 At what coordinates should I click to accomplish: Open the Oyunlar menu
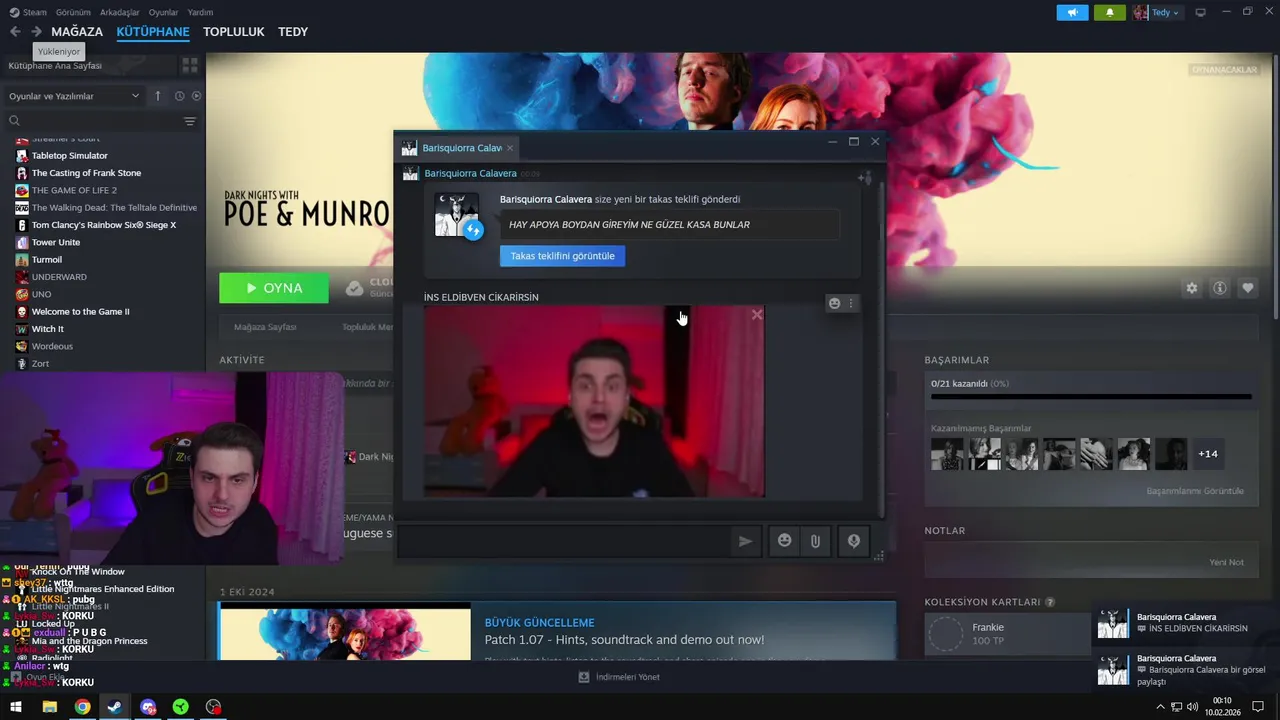pyautogui.click(x=163, y=12)
